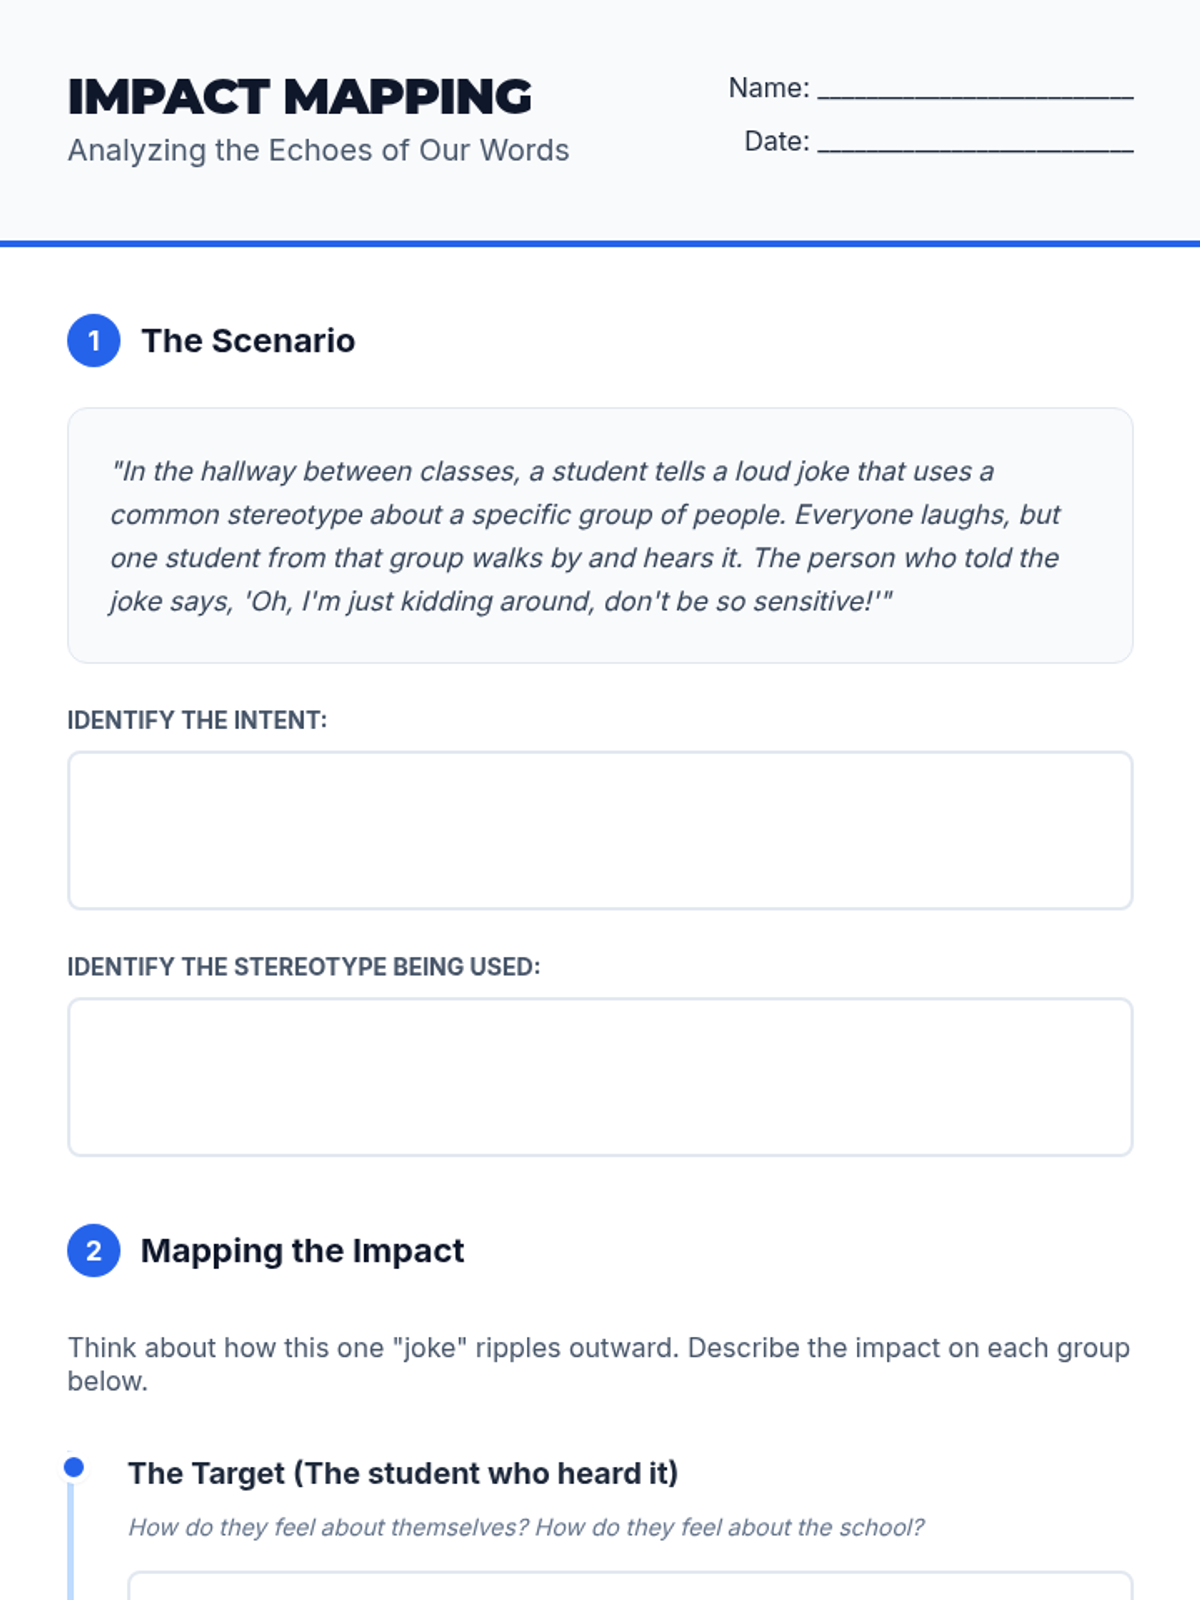Image resolution: width=1200 pixels, height=1600 pixels.
Task: Click inside the stereotype answer box
Action: (600, 1077)
